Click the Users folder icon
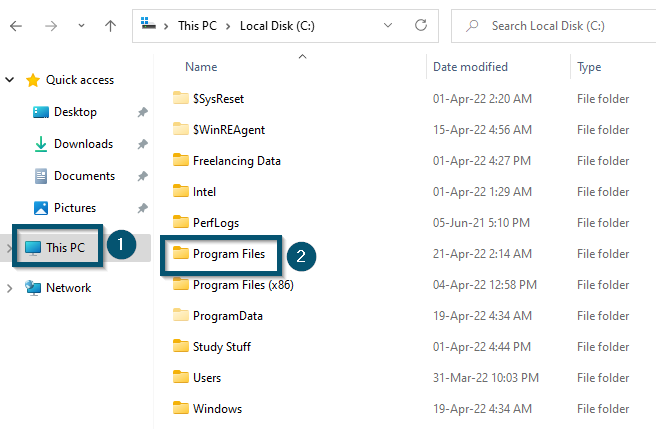The image size is (656, 429). (x=181, y=376)
